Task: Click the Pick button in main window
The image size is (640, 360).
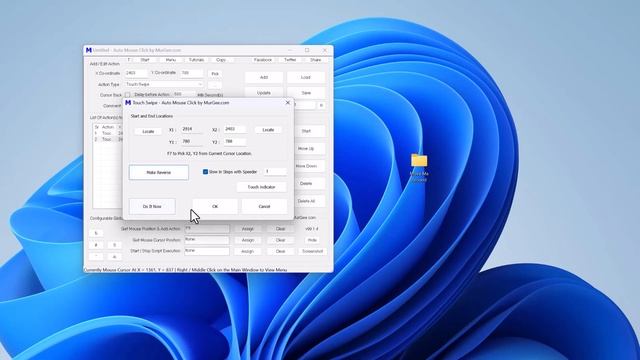Action: (x=215, y=74)
